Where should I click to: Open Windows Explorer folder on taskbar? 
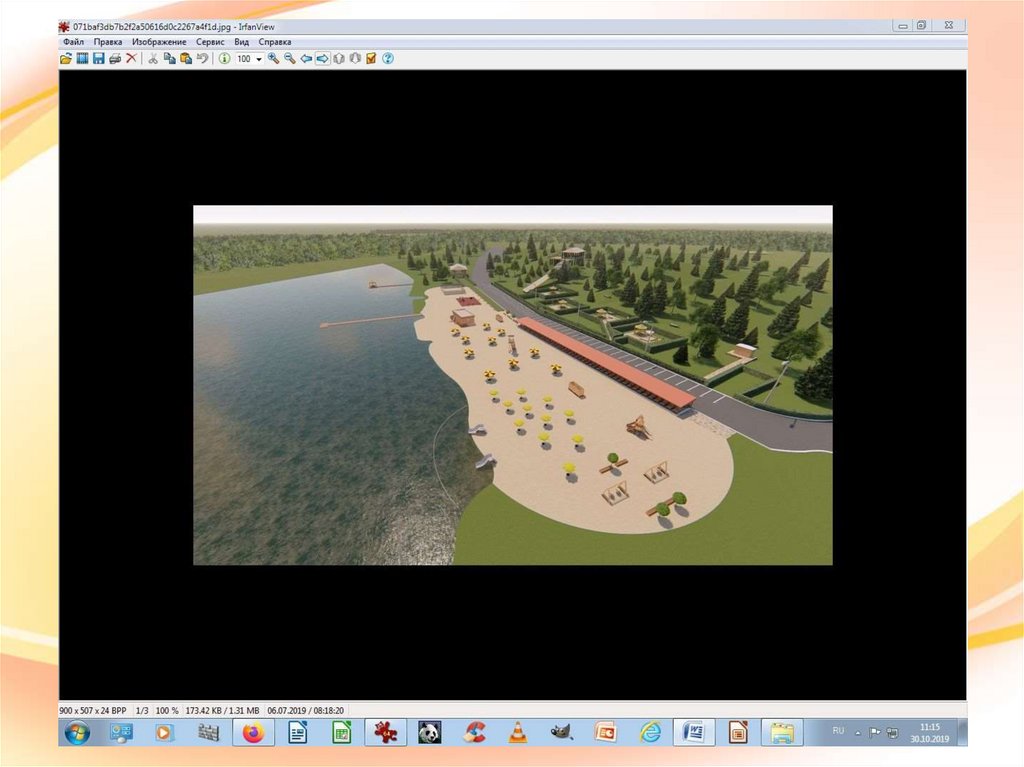782,733
